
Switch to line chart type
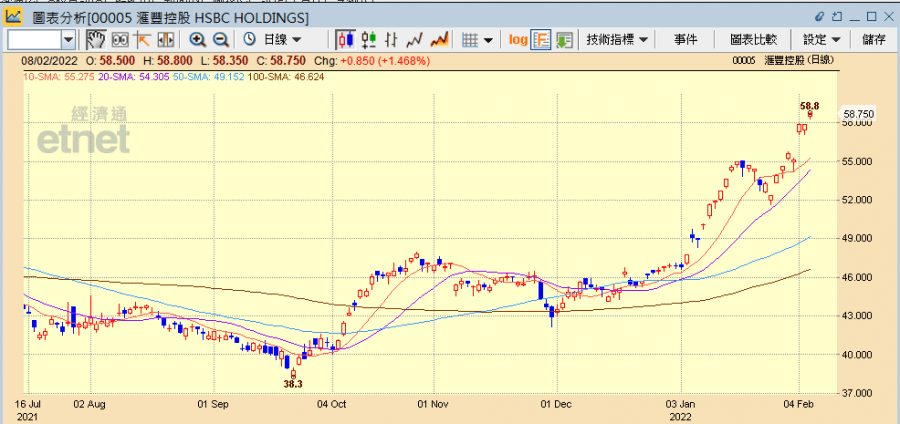point(414,40)
